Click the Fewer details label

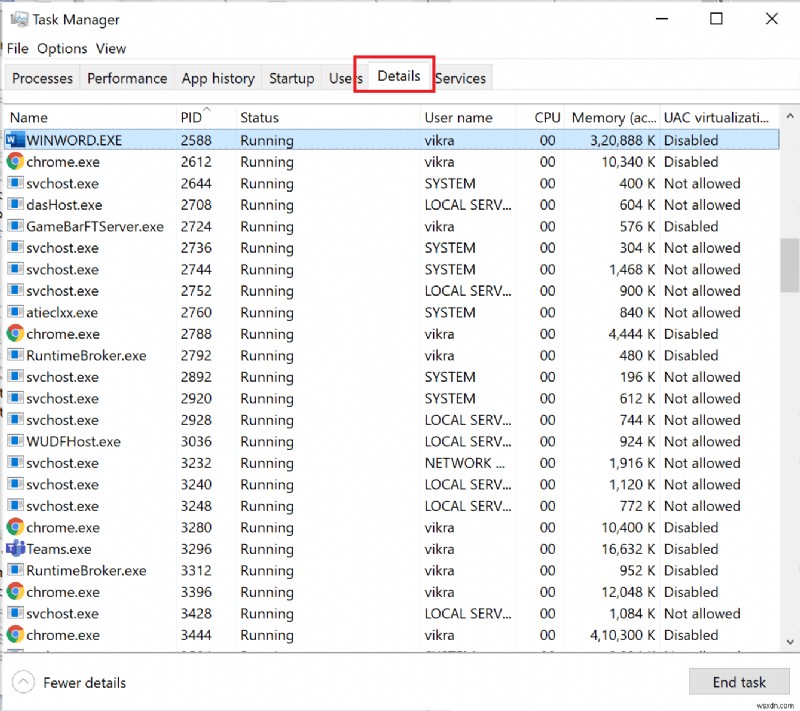84,682
